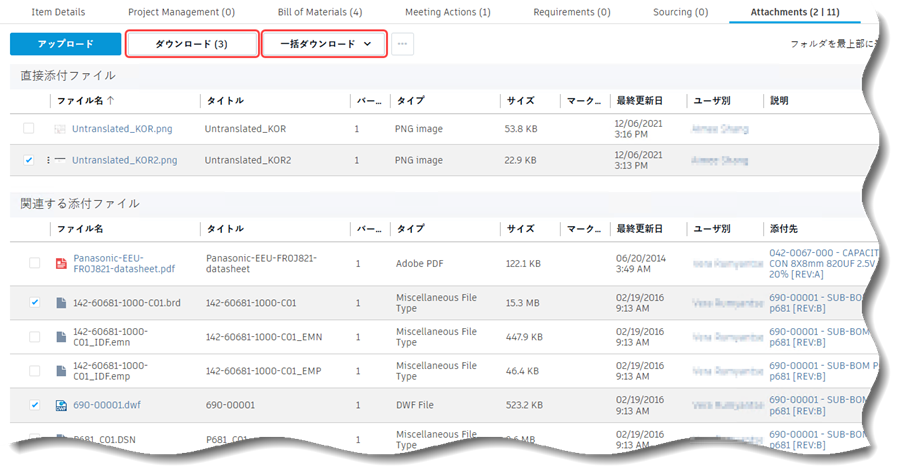Switch to Project Management (0) tab
Image resolution: width=900 pixels, height=475 pixels.
pos(181,12)
